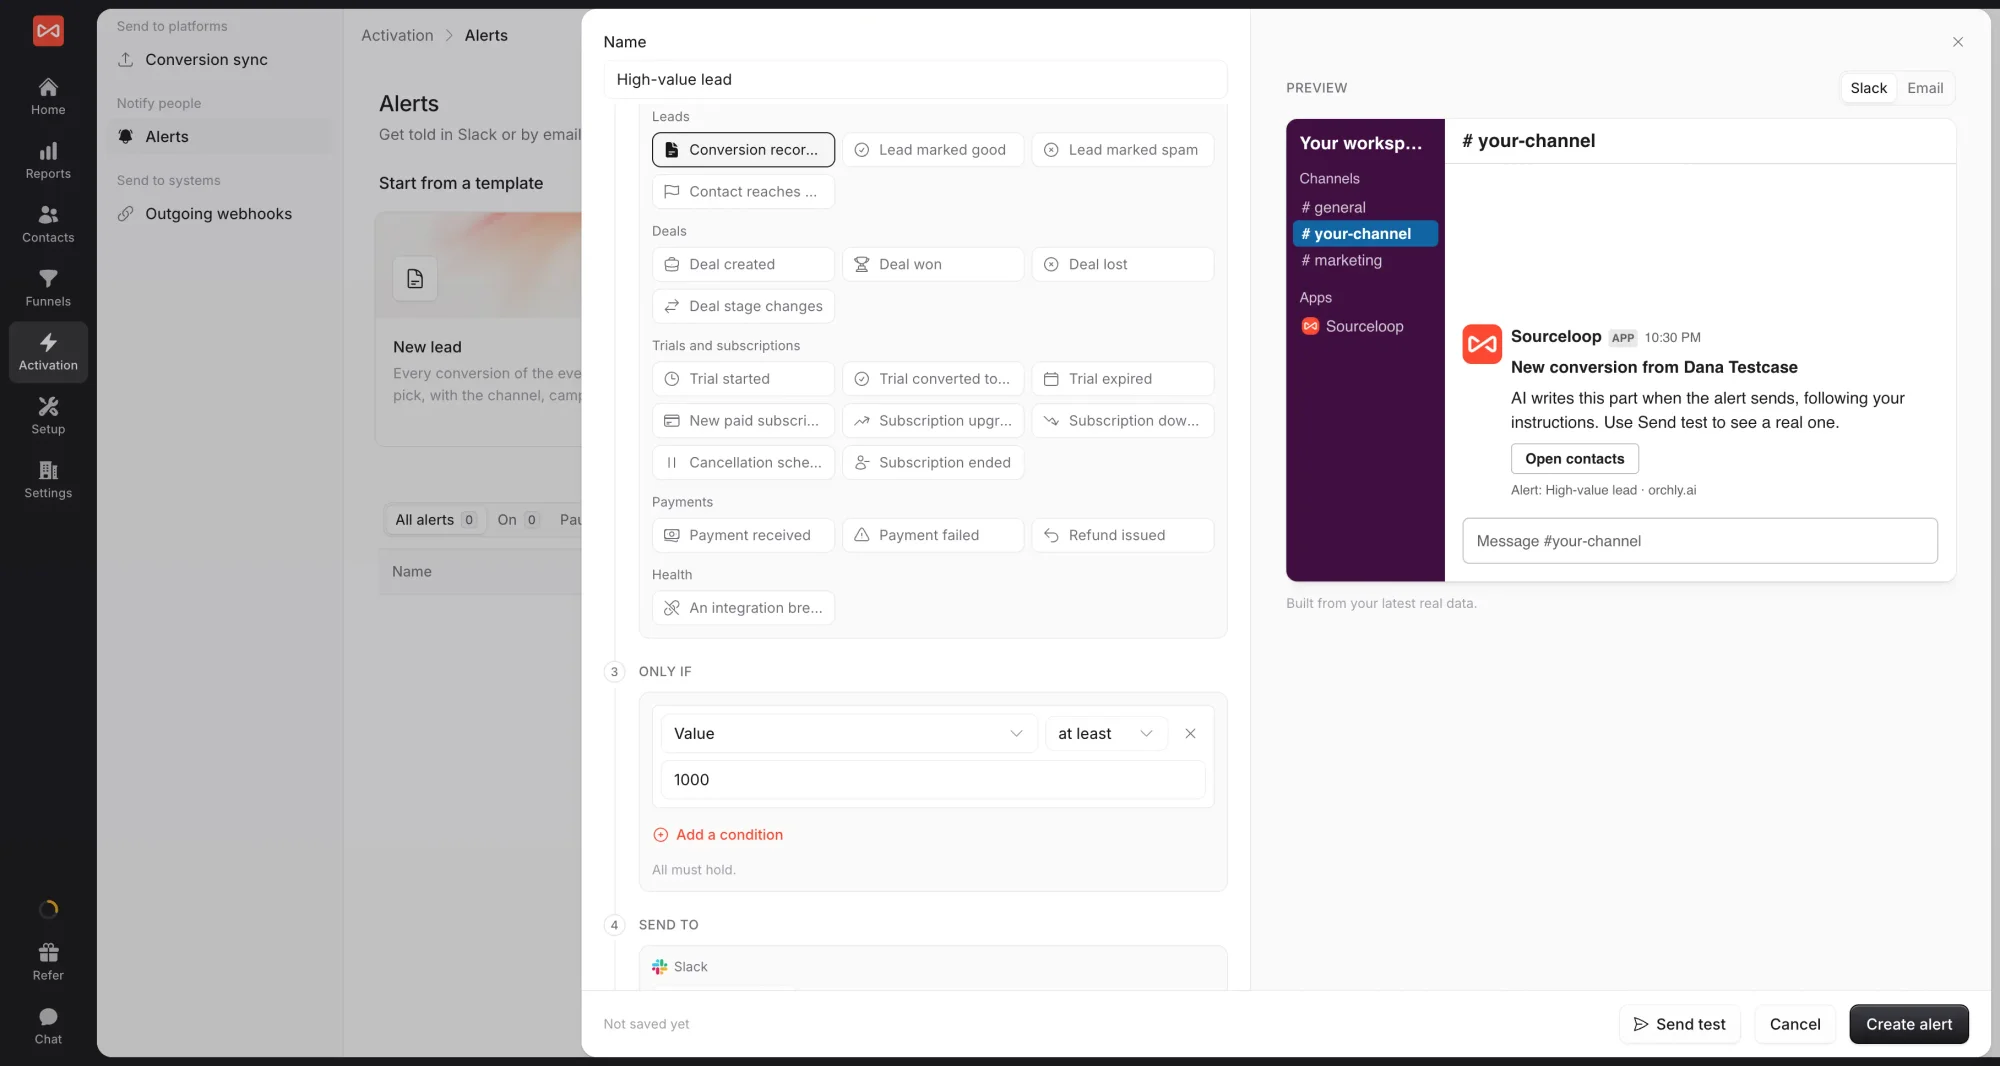
Task: Close the alert editor dialog
Action: (1957, 42)
